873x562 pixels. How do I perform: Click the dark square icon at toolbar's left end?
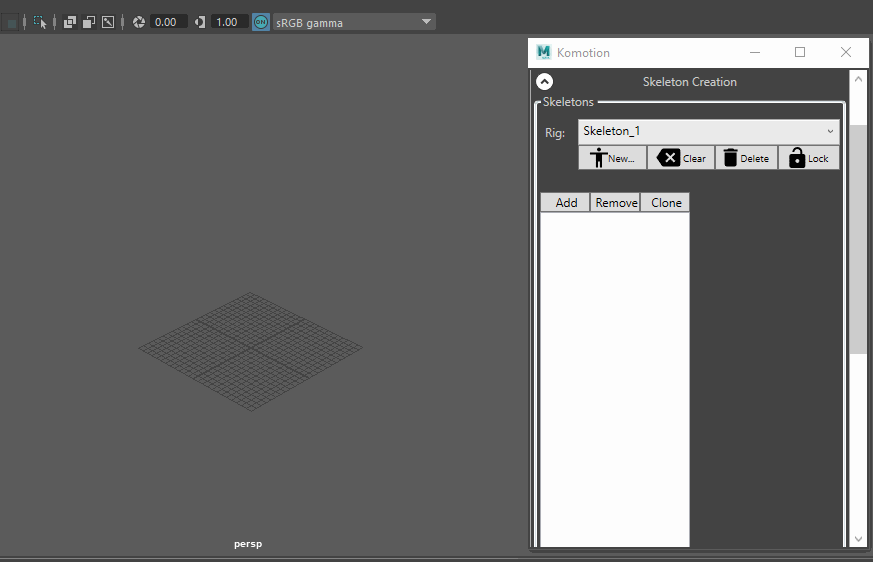coord(11,23)
